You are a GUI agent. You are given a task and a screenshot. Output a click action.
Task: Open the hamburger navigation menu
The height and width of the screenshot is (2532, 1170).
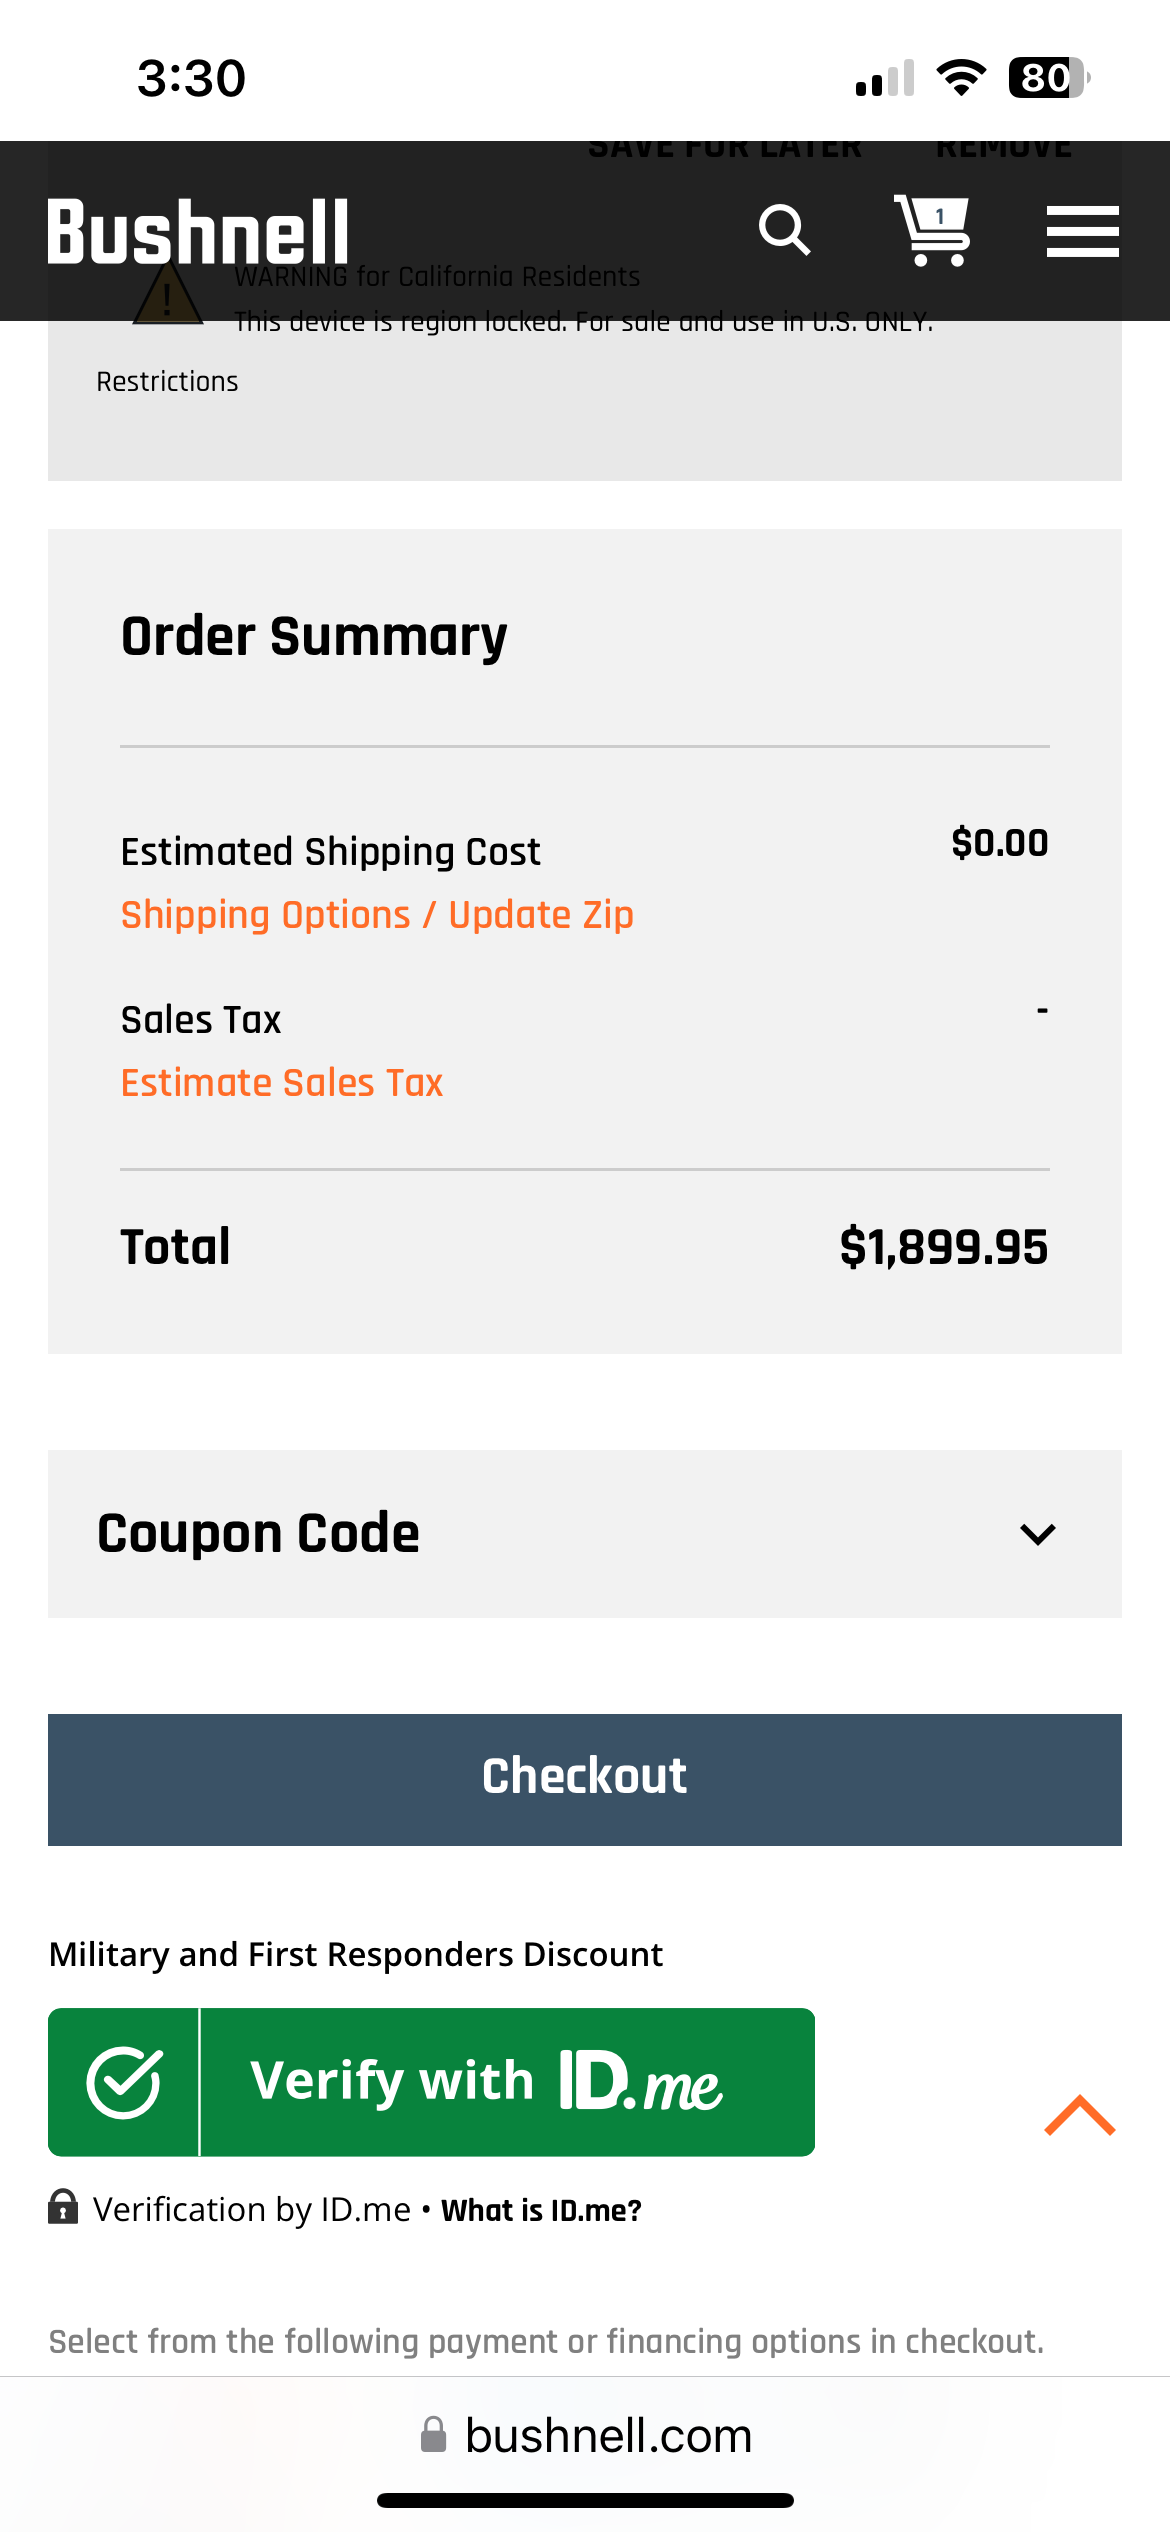[1082, 231]
